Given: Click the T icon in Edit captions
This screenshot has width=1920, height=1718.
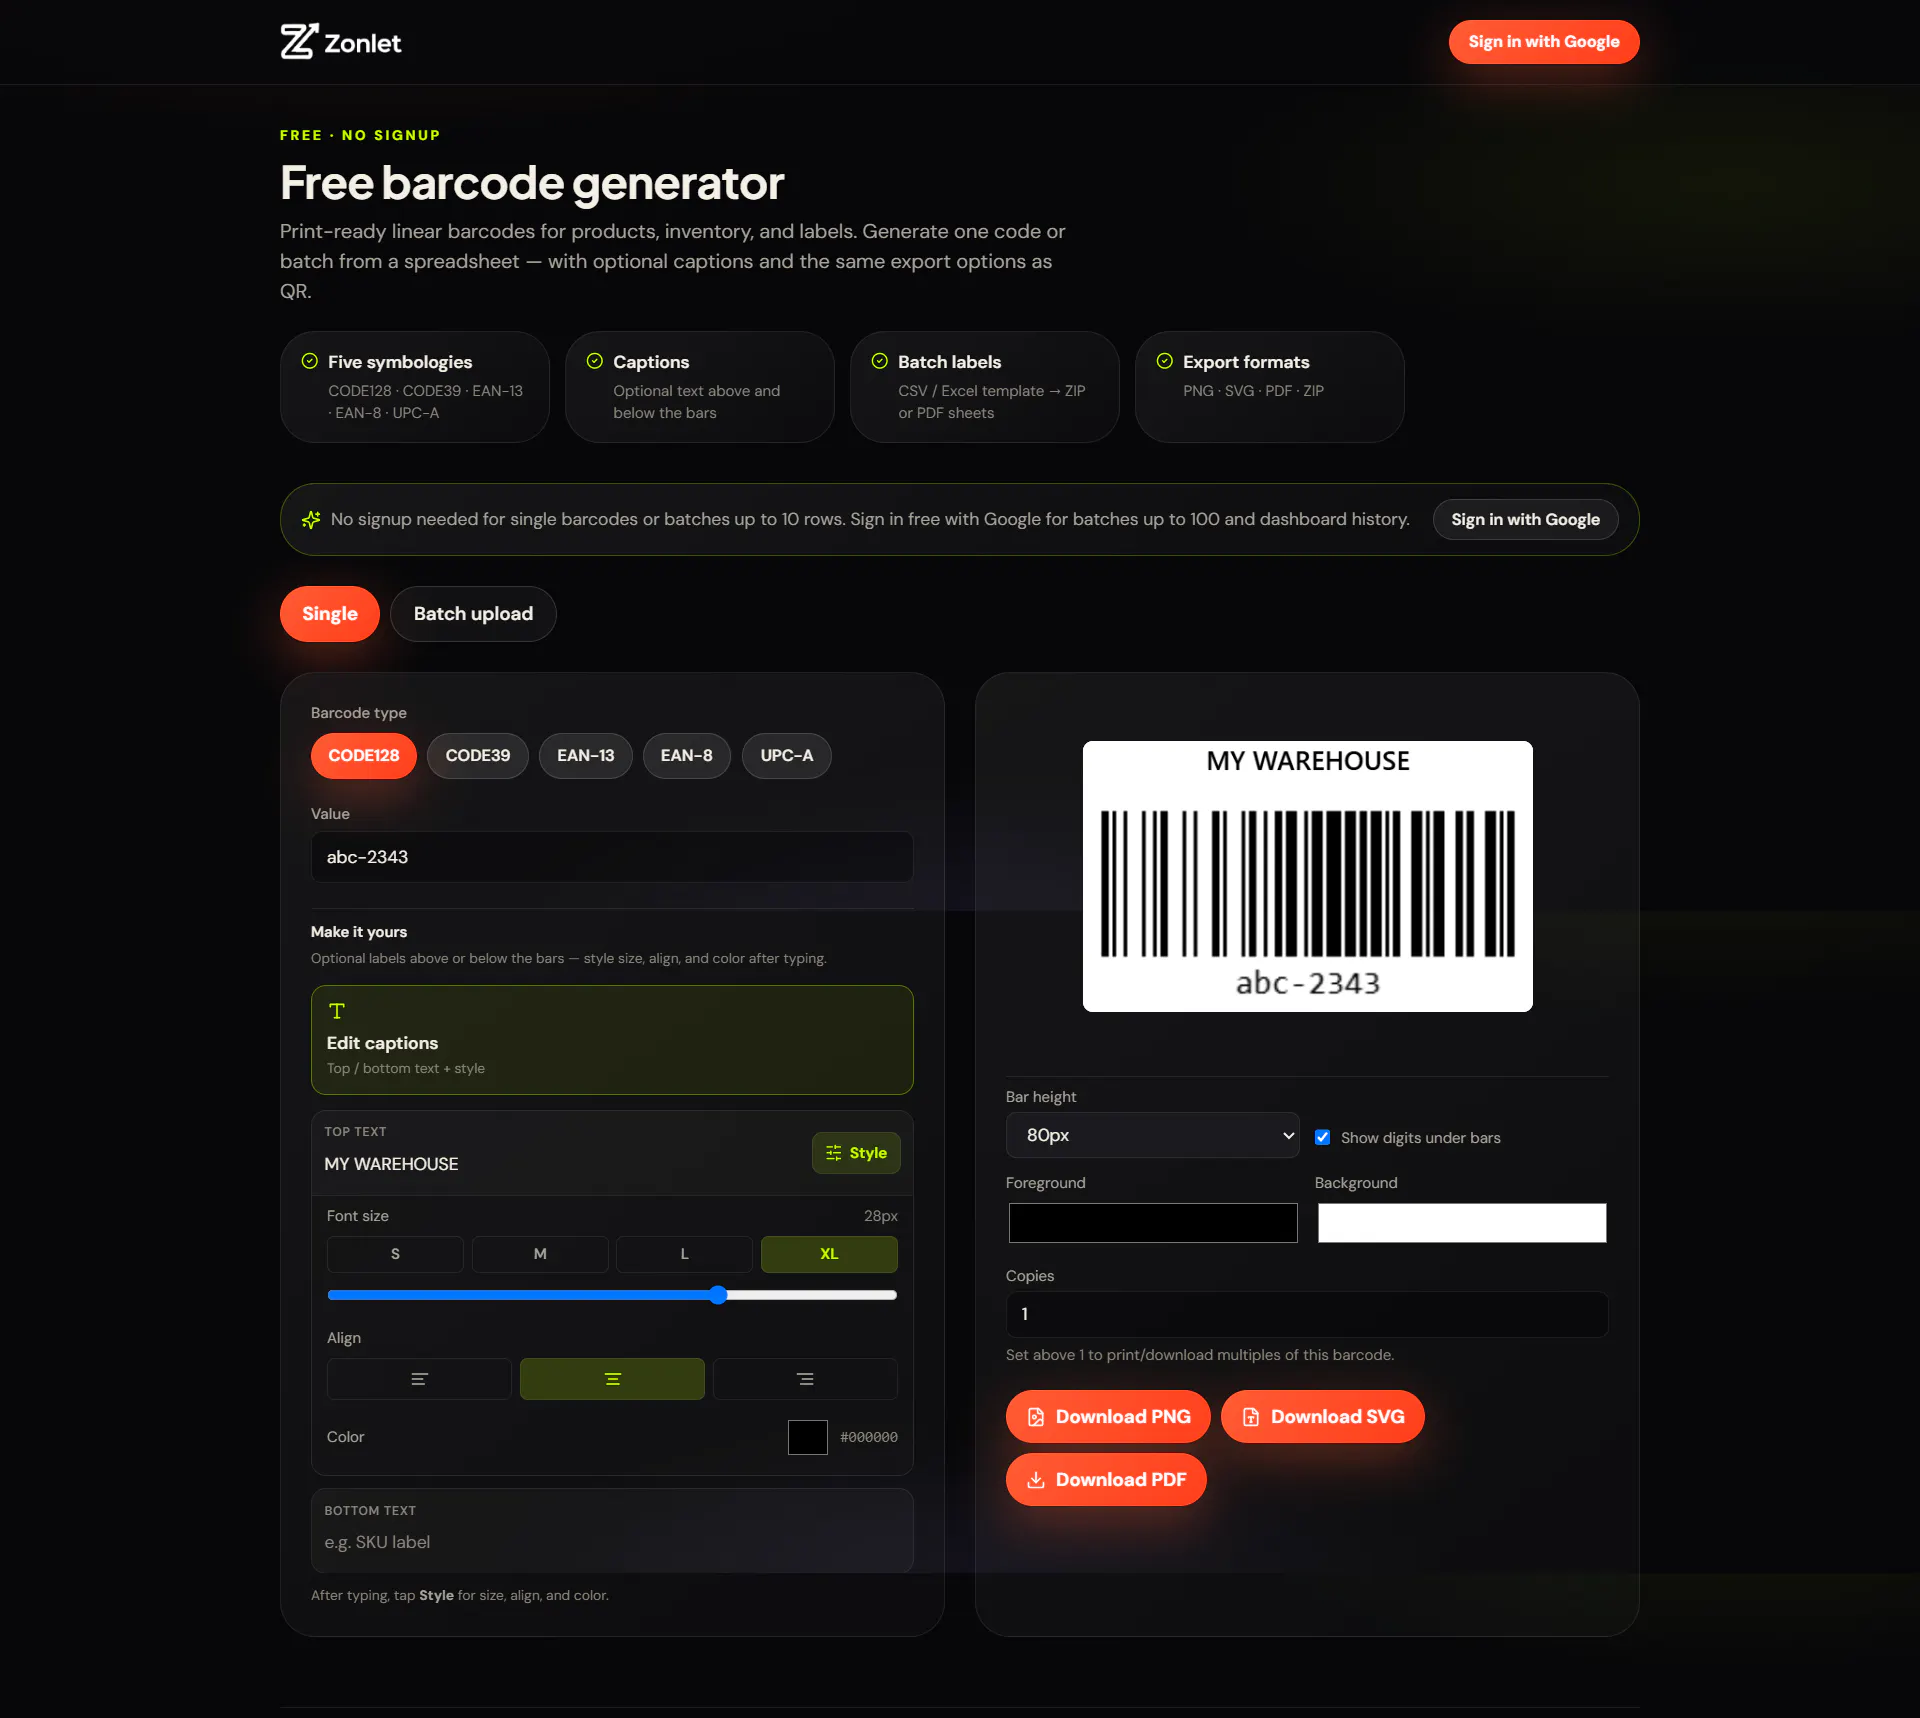Looking at the screenshot, I should click(337, 1011).
